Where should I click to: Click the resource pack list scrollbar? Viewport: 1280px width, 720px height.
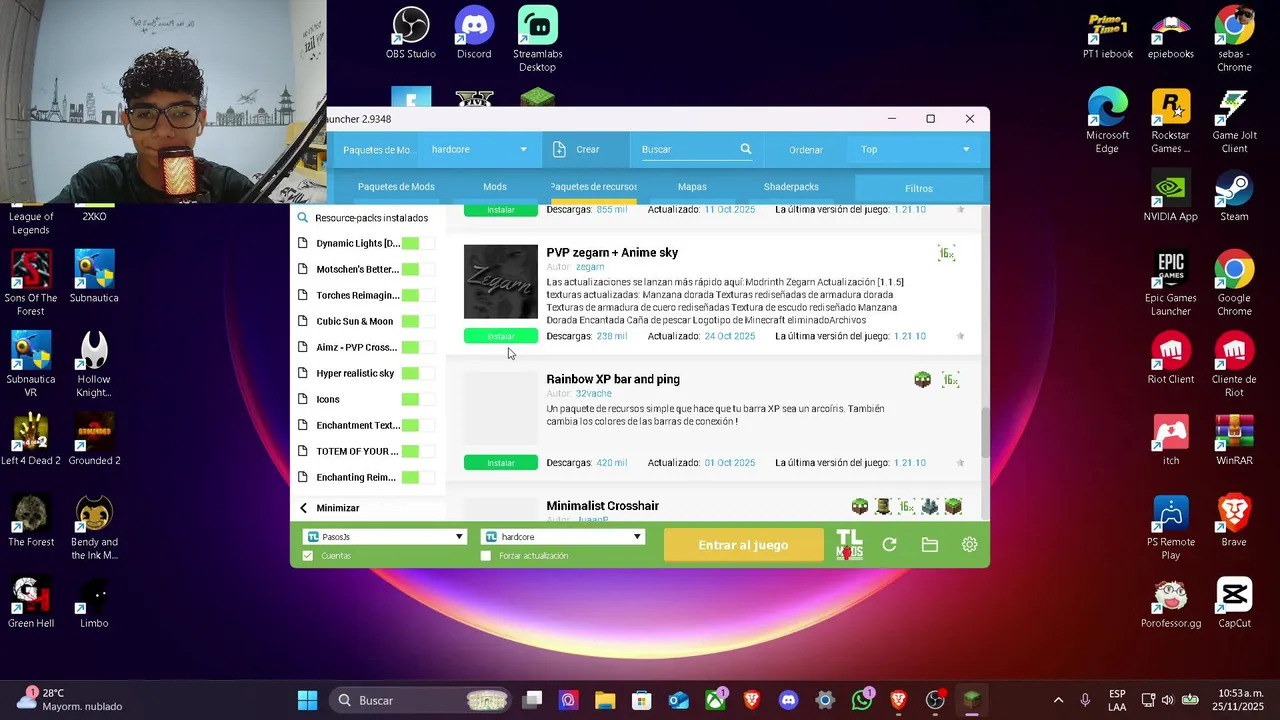[984, 432]
